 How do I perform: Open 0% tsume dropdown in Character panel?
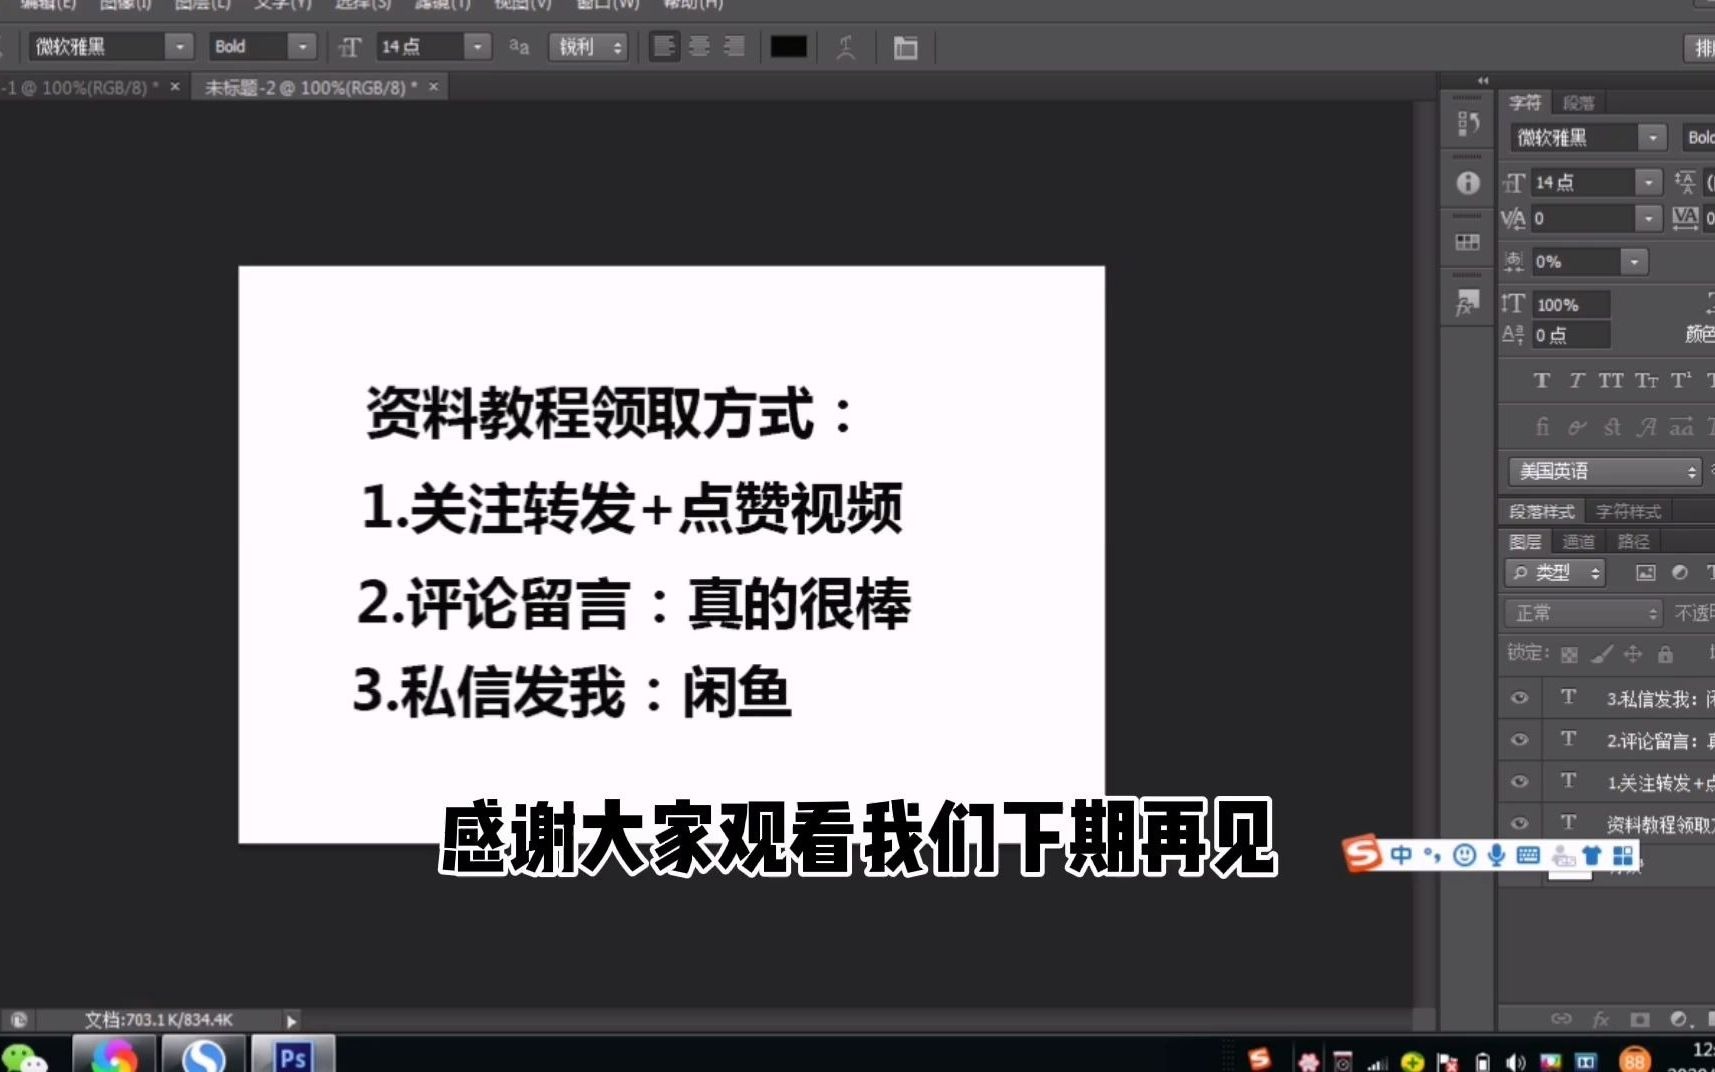click(1634, 262)
